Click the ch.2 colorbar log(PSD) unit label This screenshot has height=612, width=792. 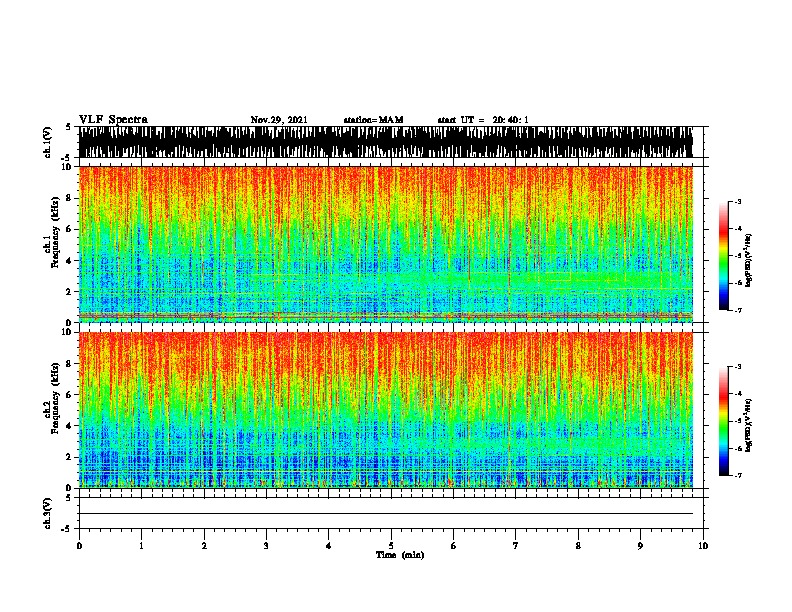click(748, 425)
